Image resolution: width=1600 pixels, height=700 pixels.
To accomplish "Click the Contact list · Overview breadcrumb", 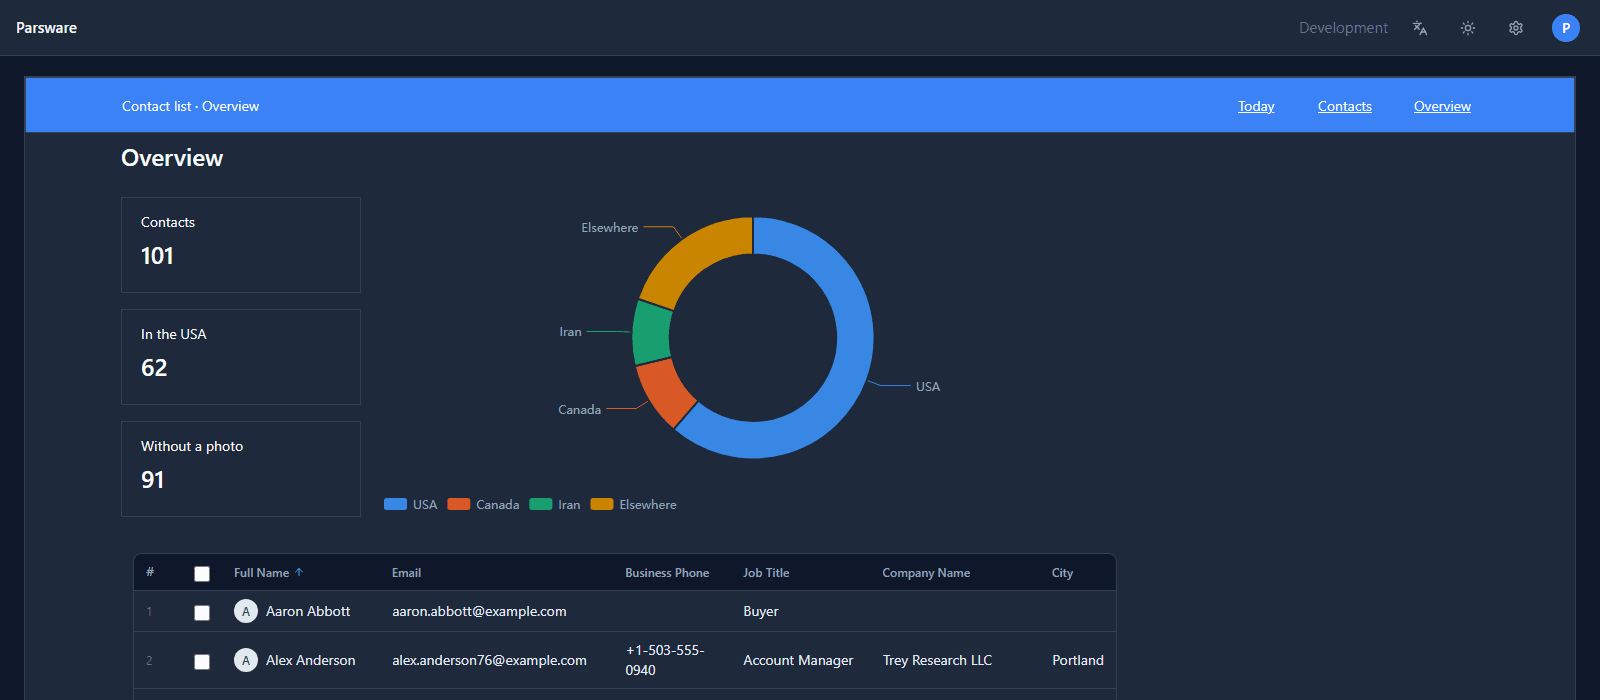I will pos(190,106).
